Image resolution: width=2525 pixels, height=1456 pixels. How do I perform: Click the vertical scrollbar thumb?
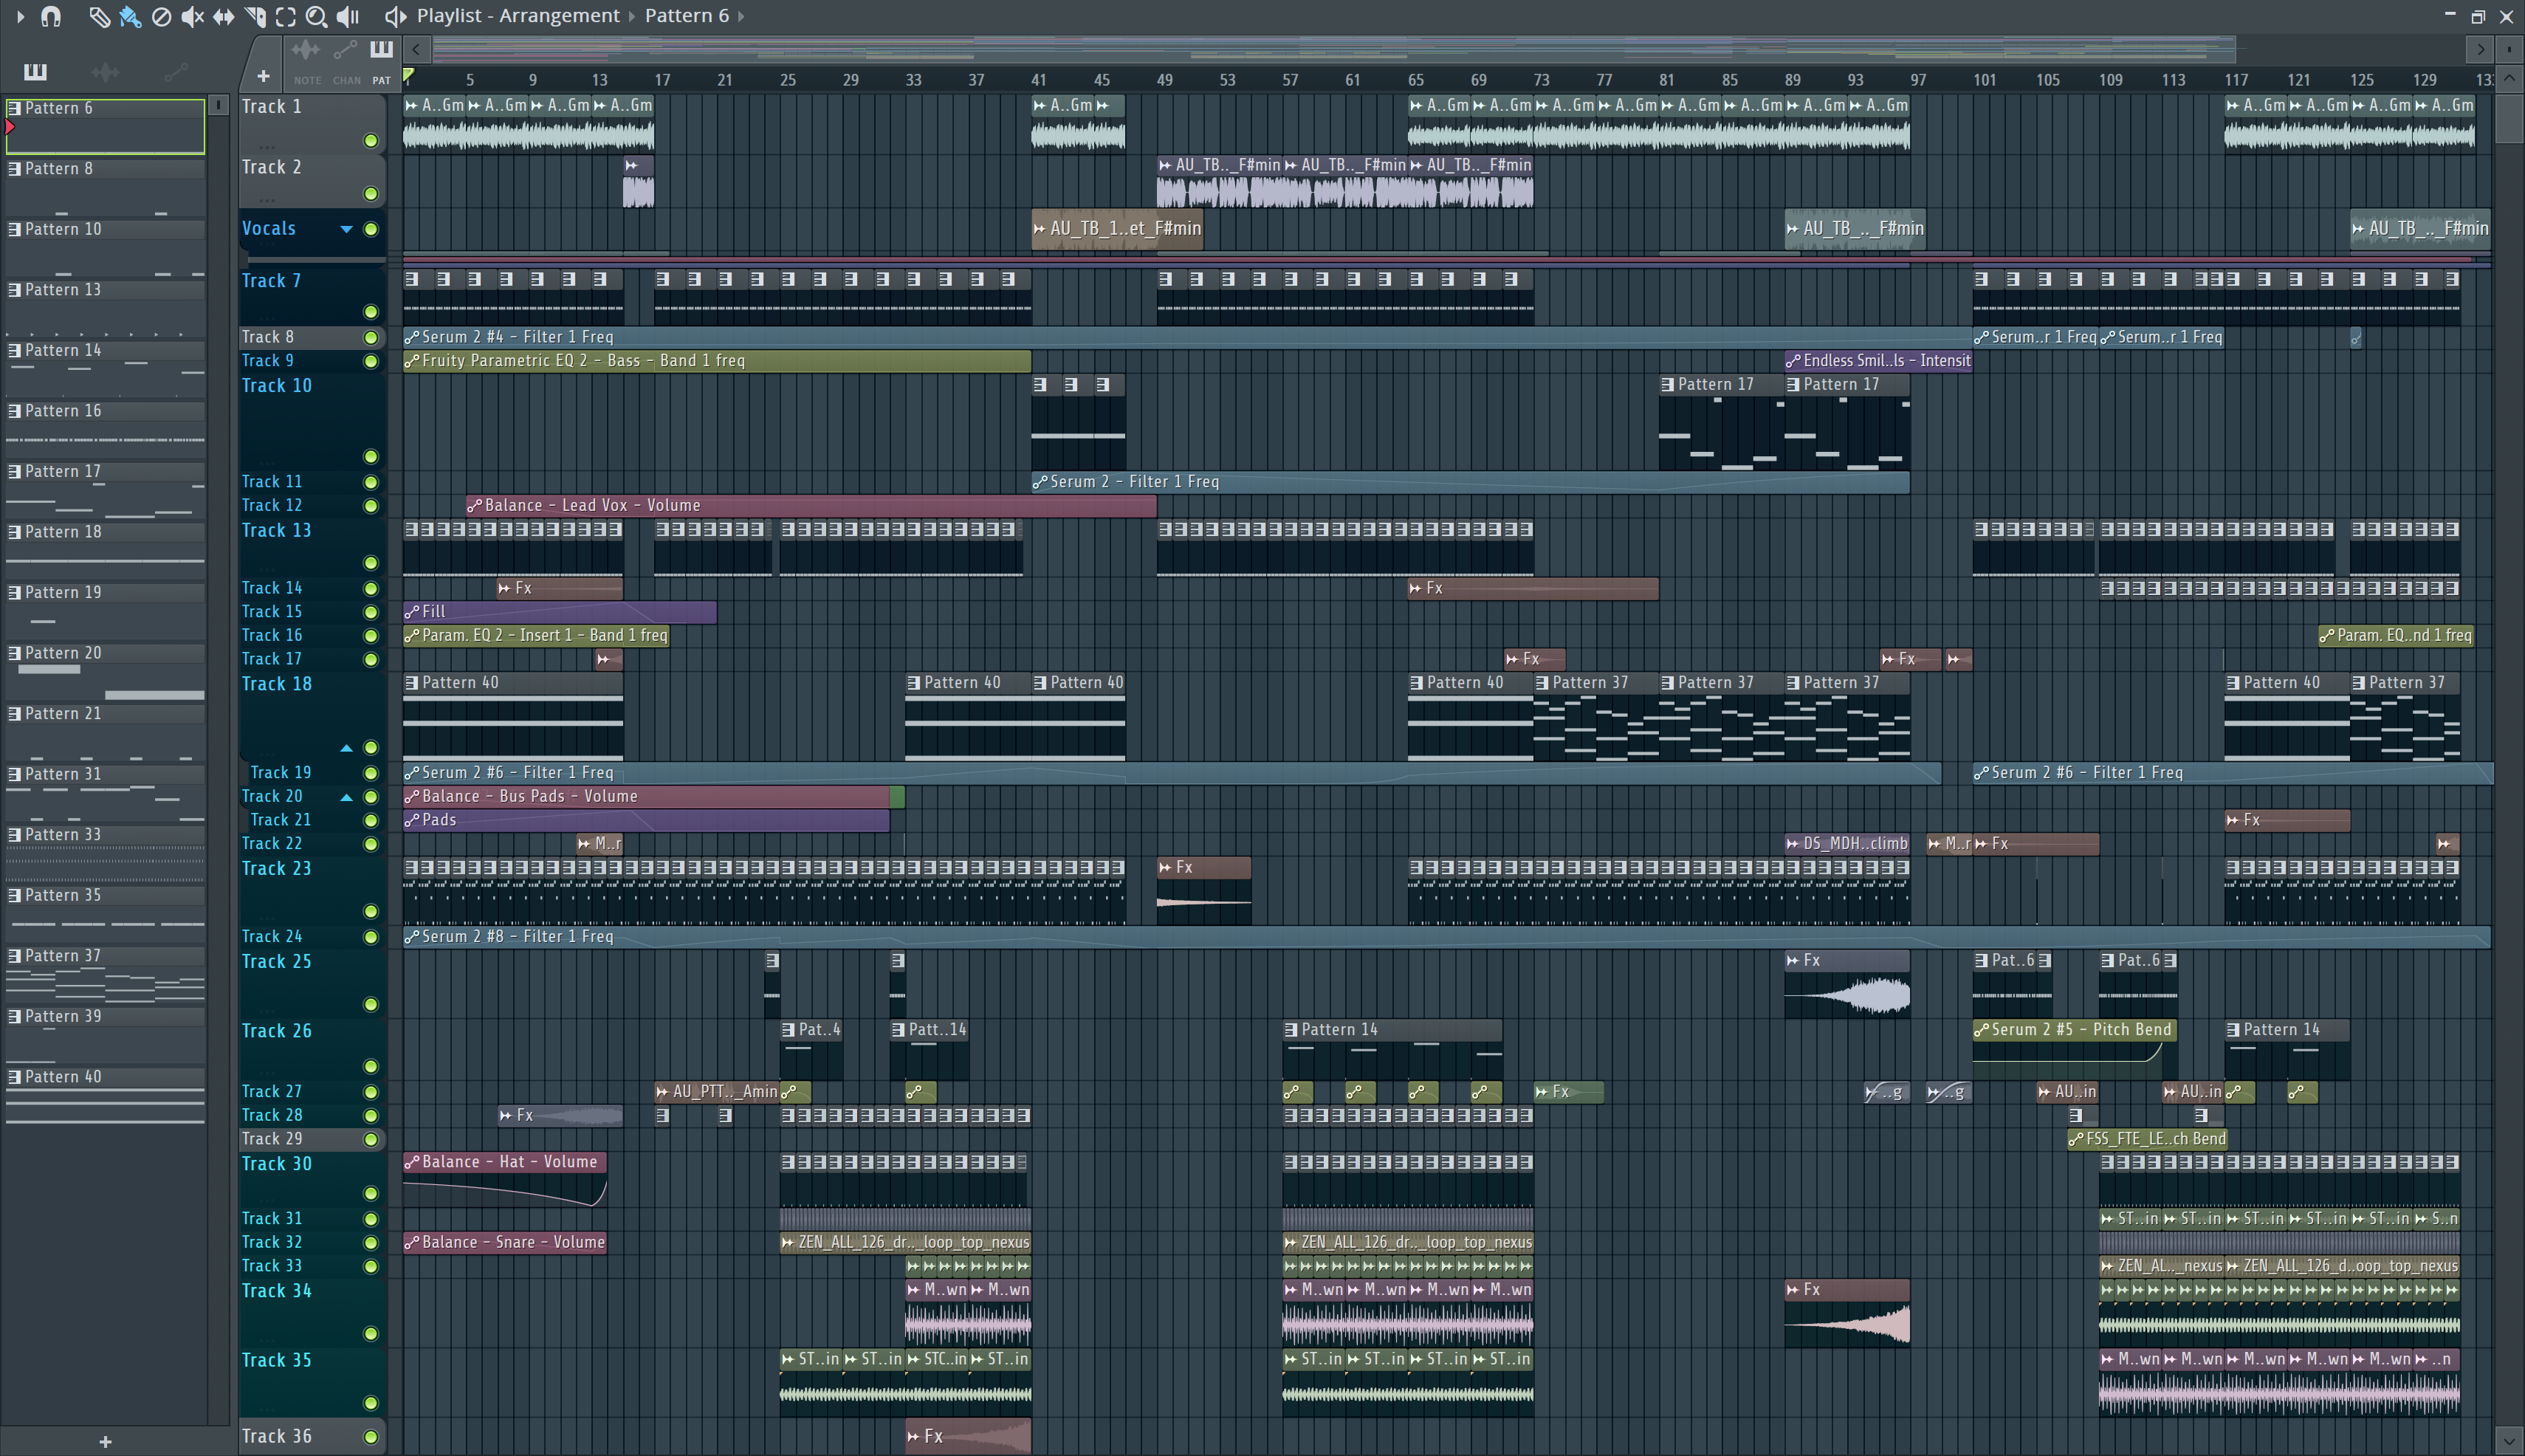pos(2508,118)
